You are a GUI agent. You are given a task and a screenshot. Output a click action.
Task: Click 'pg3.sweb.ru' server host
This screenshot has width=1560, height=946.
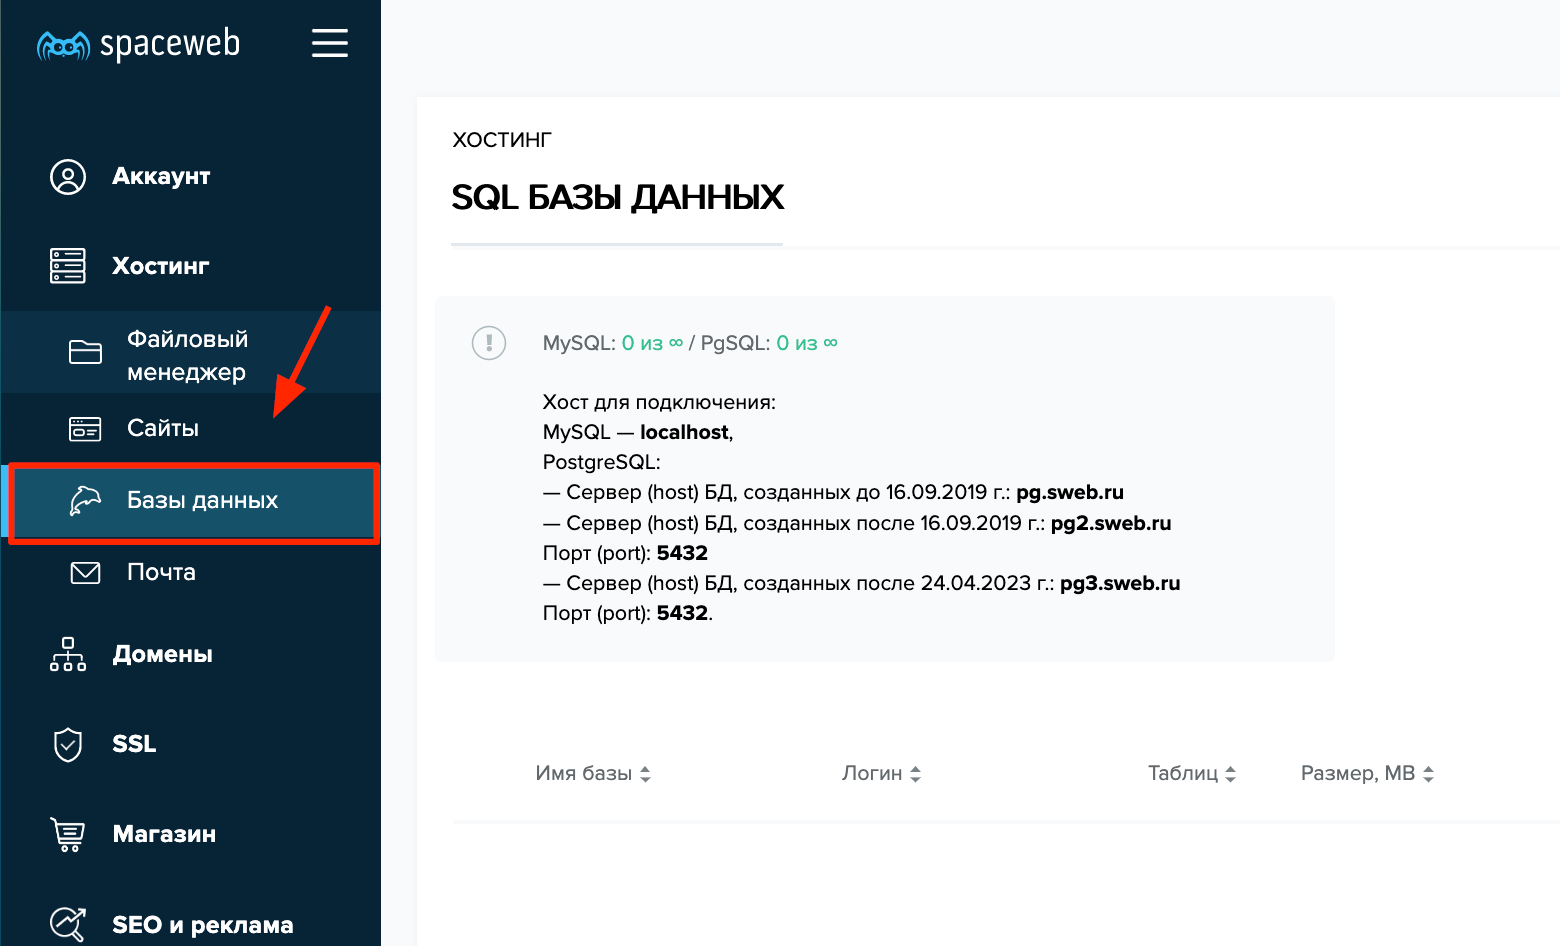click(x=1120, y=583)
